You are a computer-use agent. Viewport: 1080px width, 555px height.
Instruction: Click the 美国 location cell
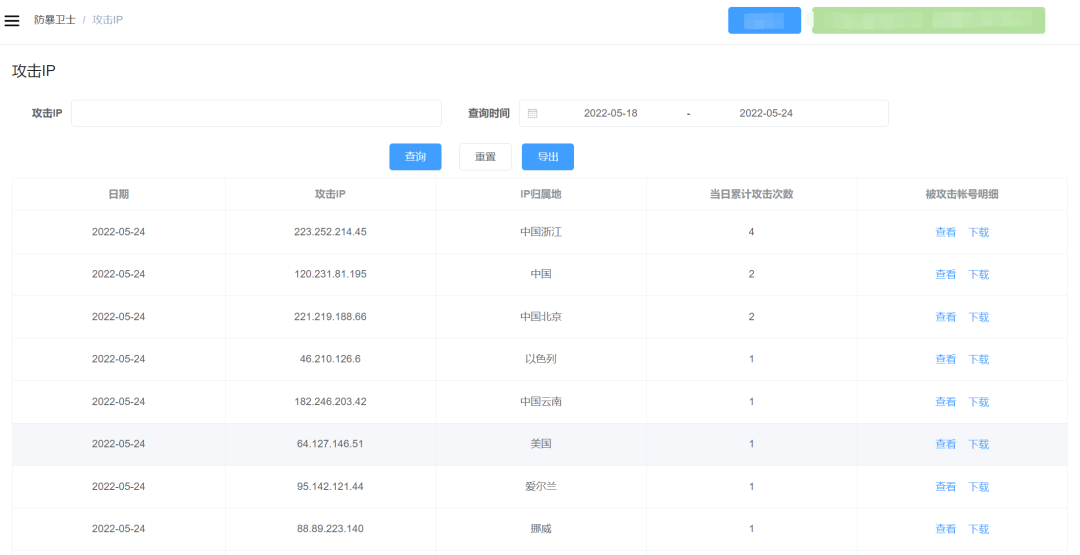(x=541, y=444)
